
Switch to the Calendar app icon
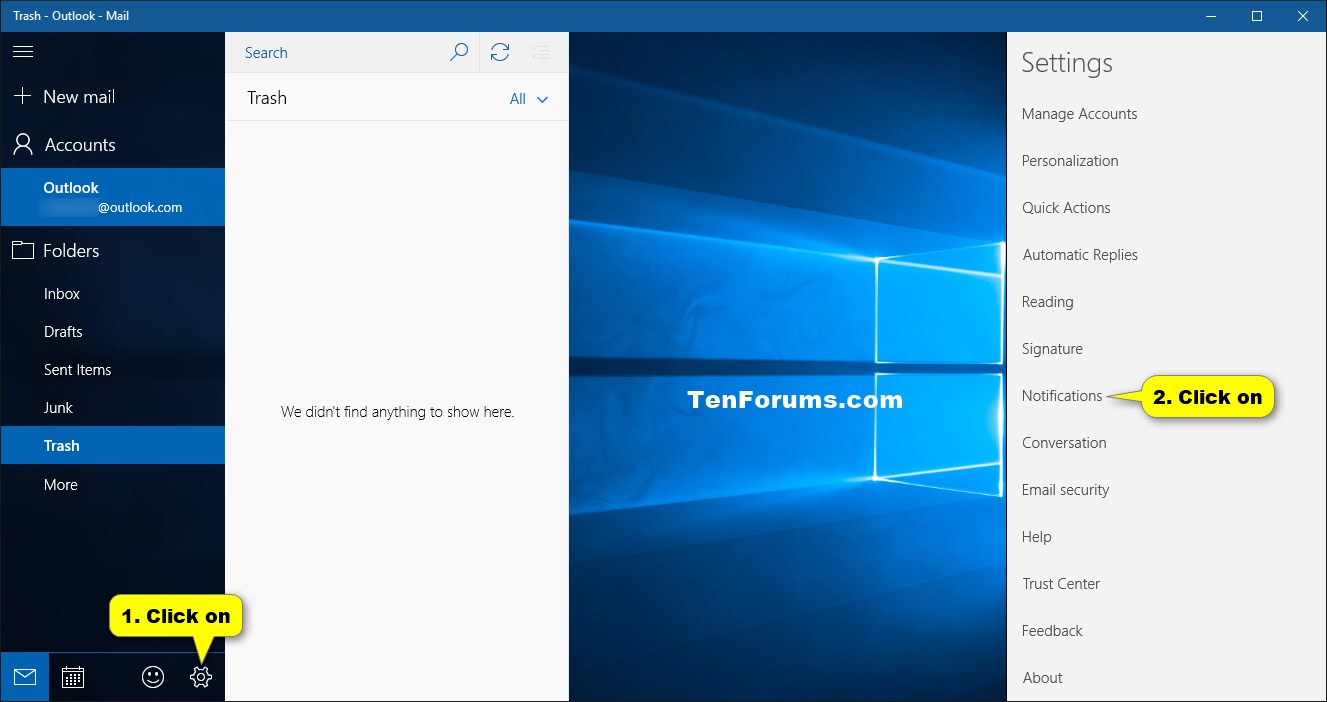coord(72,677)
